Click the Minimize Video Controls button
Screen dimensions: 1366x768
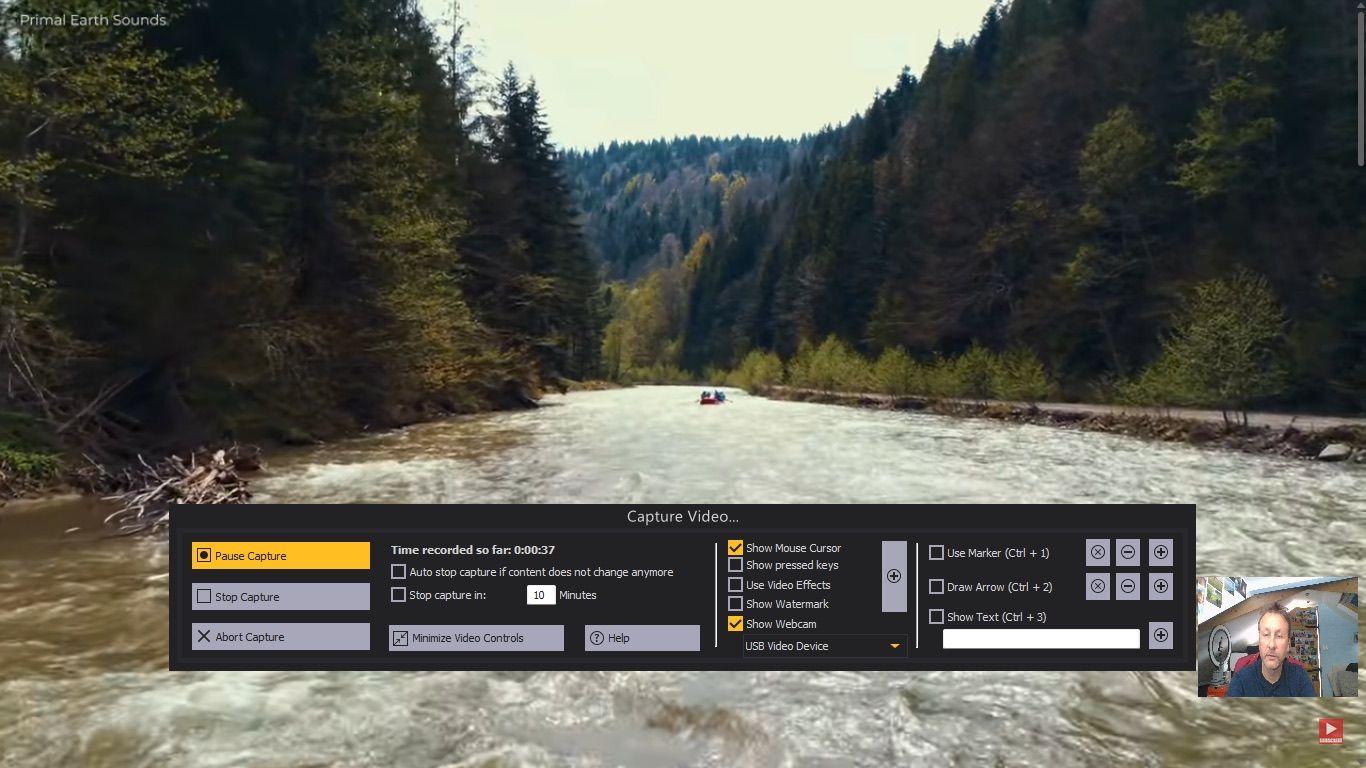point(476,637)
